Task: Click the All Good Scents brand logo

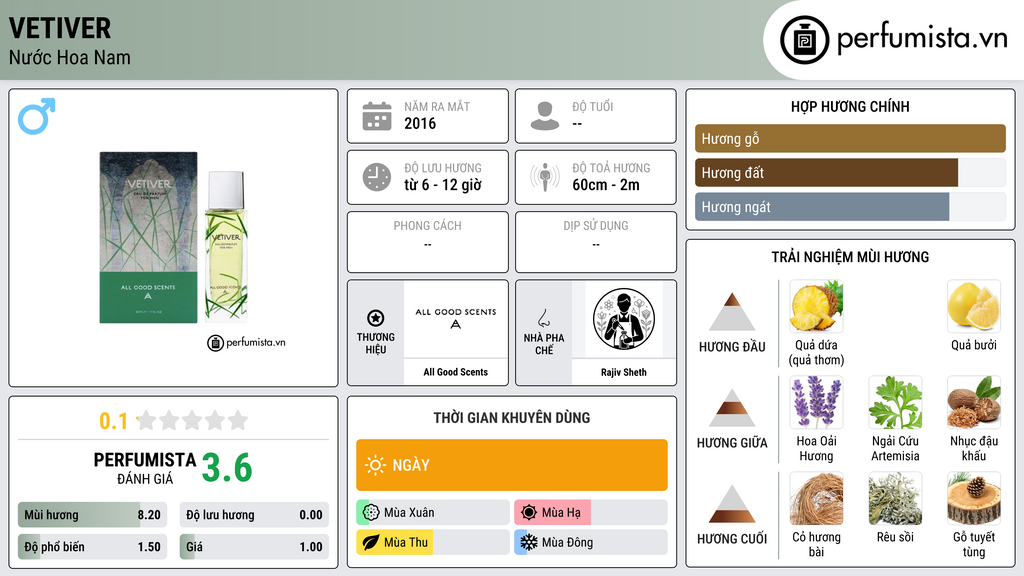Action: click(456, 319)
